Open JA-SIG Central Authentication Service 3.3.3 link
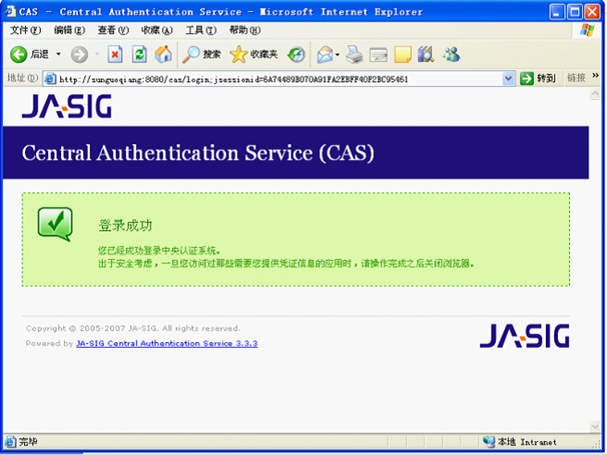The image size is (607, 455). [x=167, y=343]
